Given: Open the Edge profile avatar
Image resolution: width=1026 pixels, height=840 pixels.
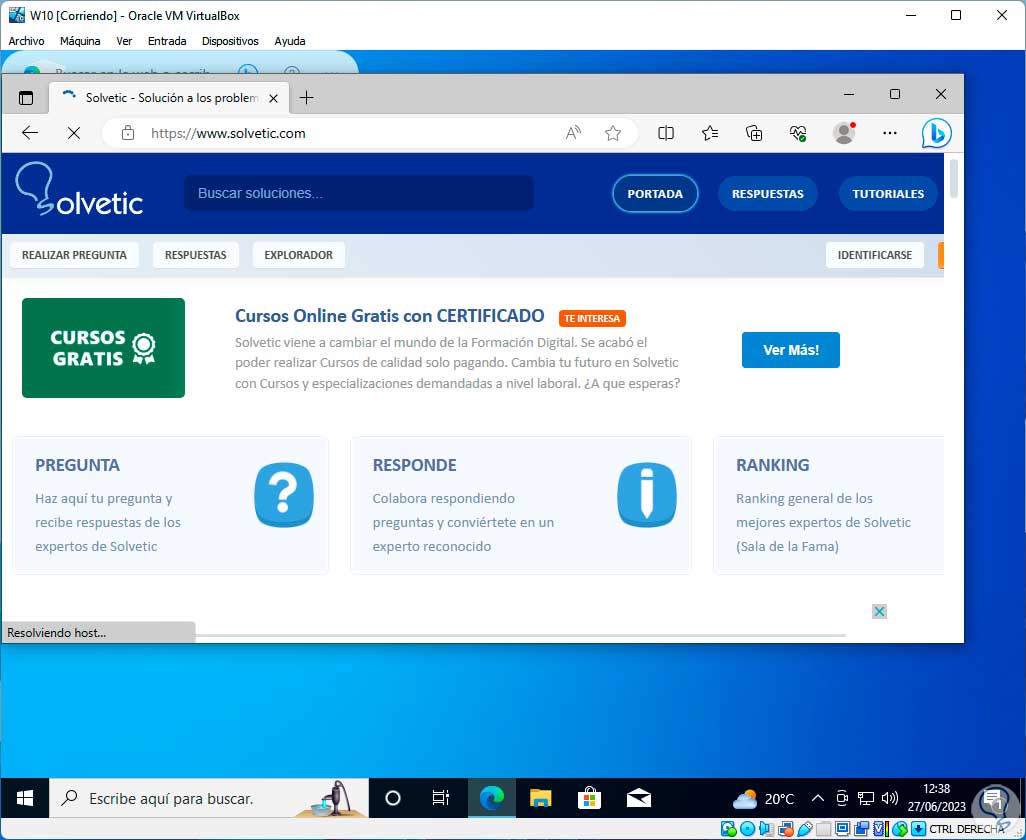Looking at the screenshot, I should coord(843,133).
